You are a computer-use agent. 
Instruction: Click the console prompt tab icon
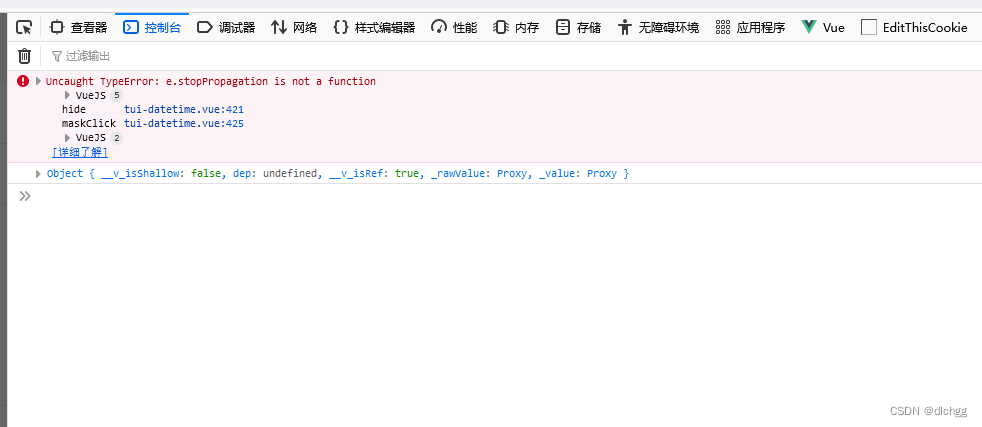pos(130,27)
